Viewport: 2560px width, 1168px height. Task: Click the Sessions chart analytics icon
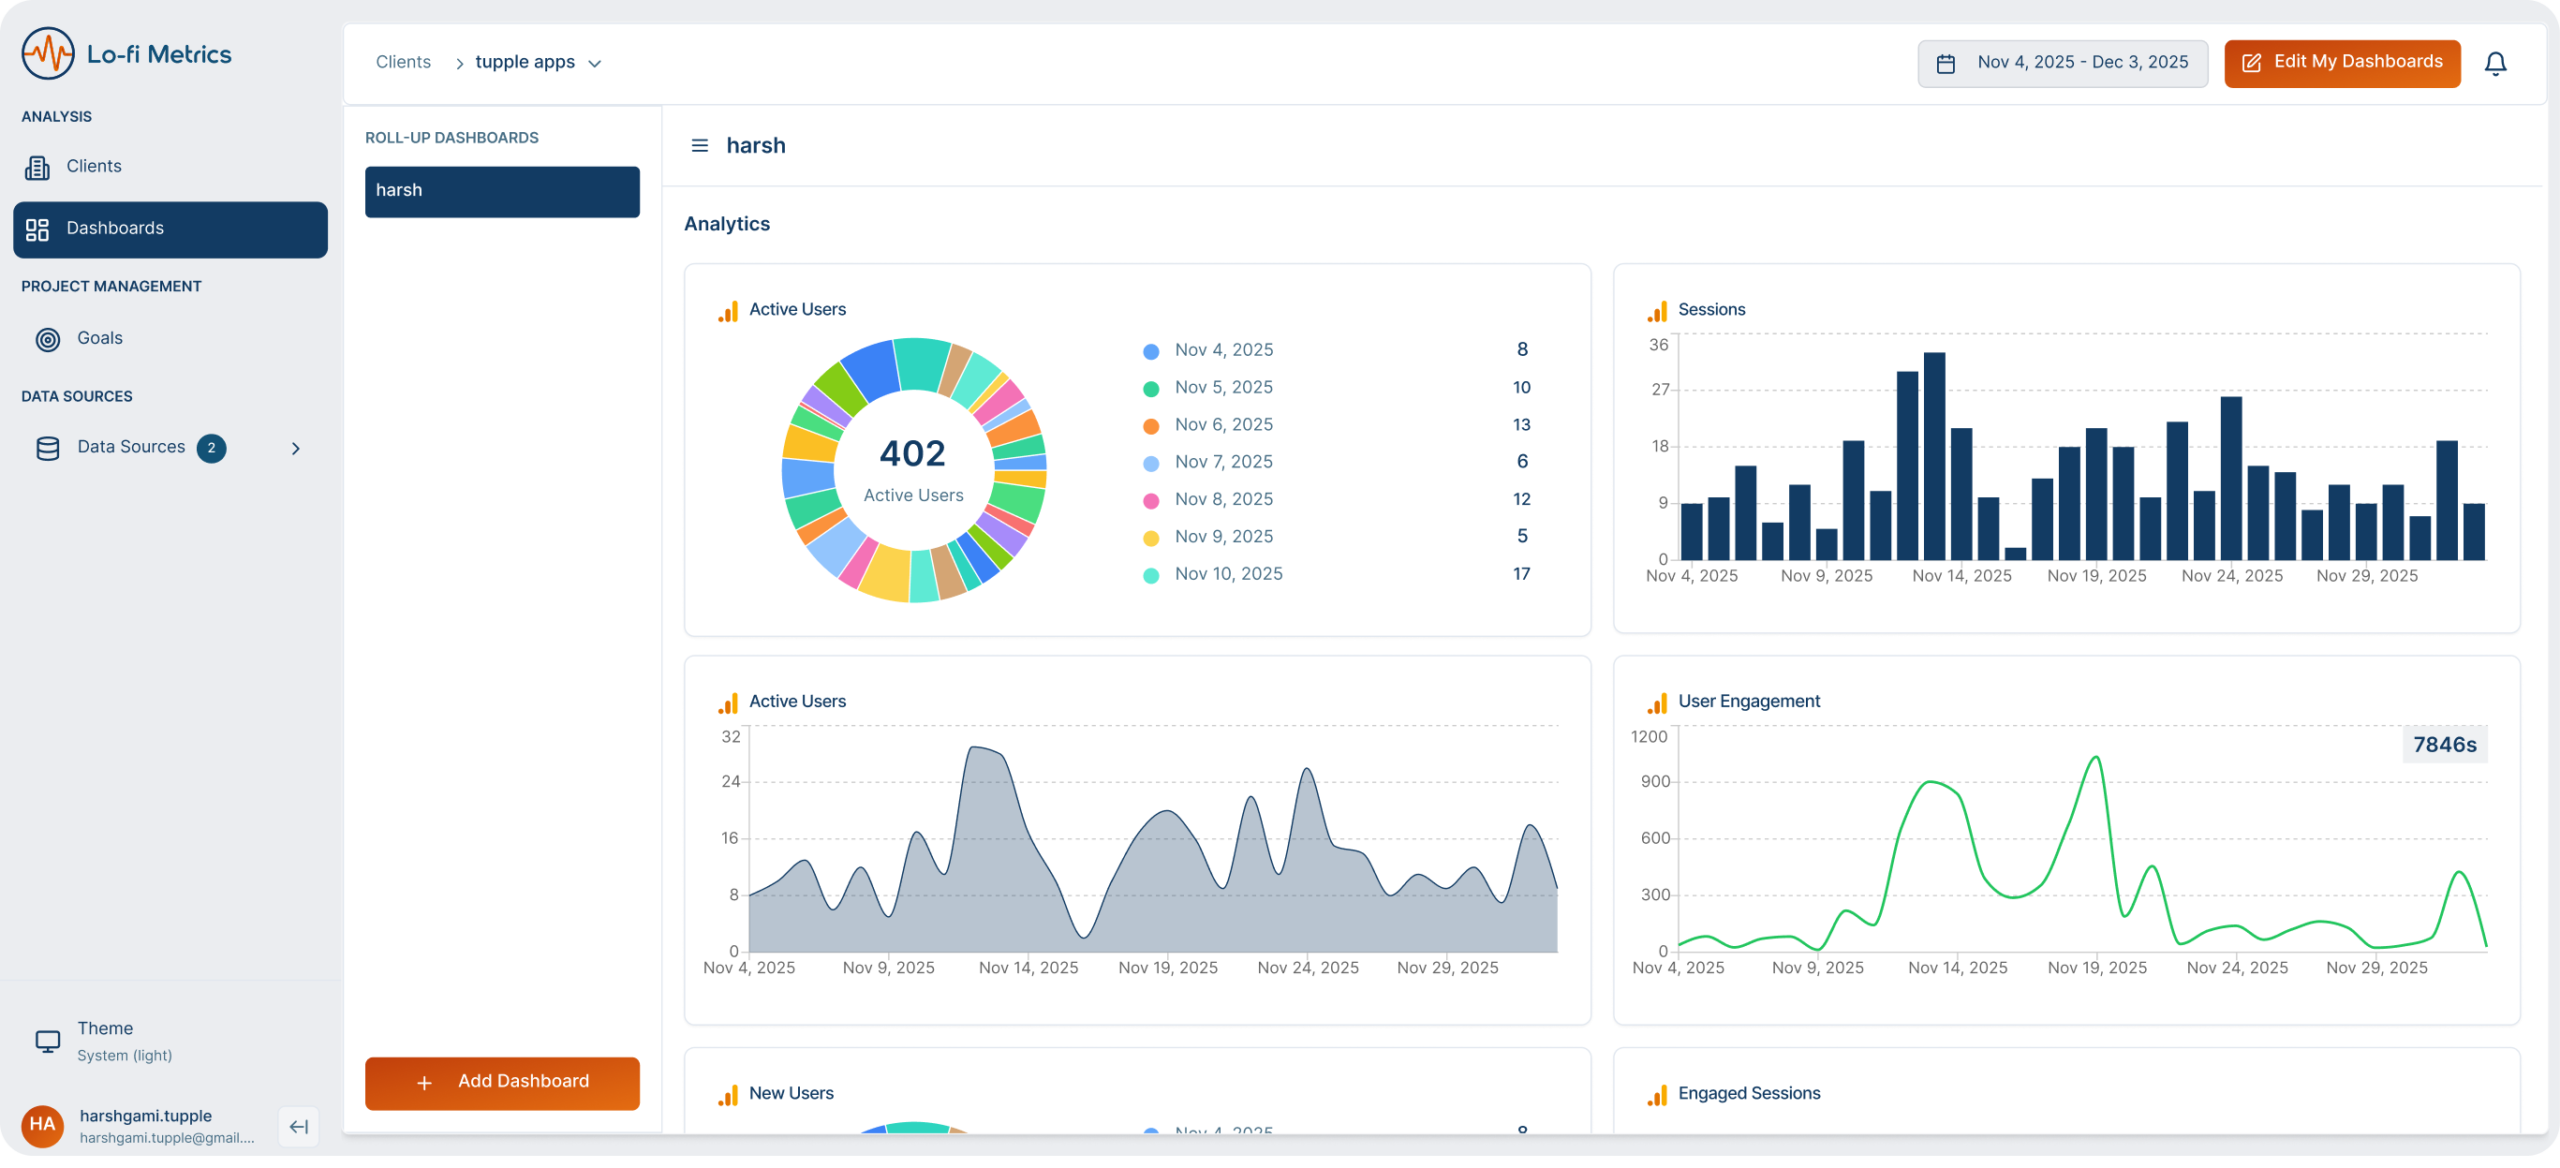(1657, 311)
